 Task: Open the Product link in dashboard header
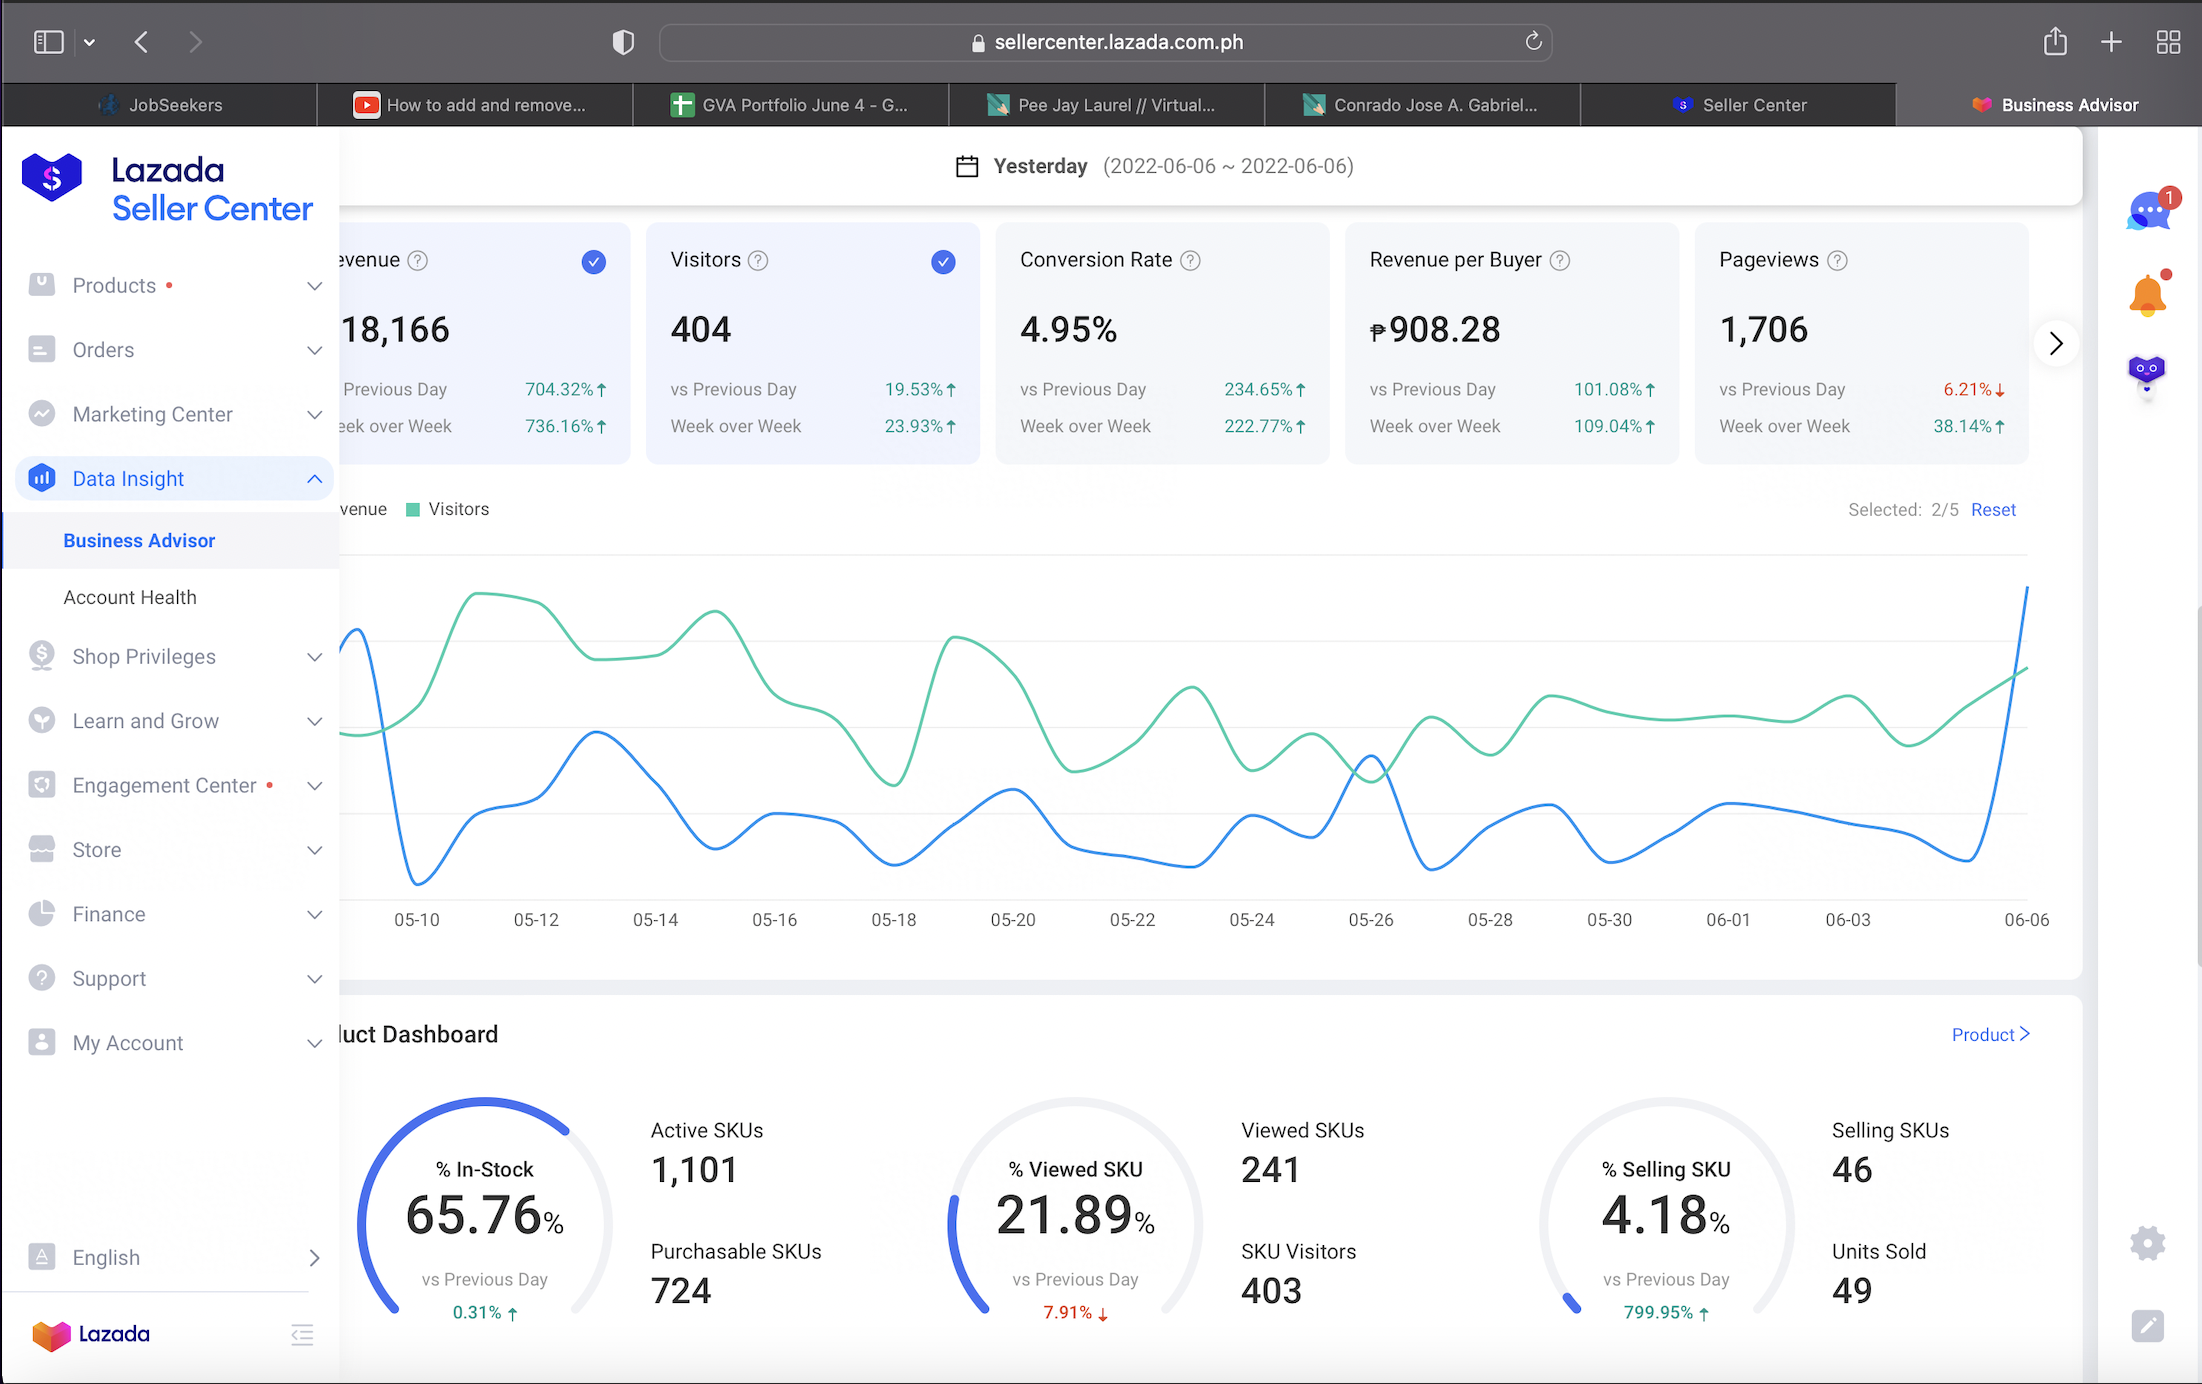point(1989,1035)
